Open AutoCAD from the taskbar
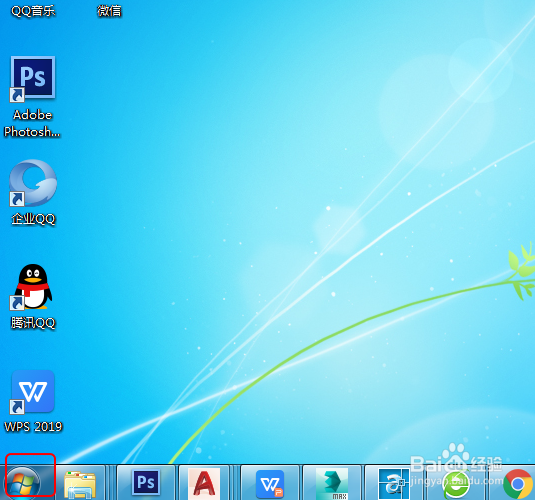This screenshot has width=535, height=500. tap(204, 483)
